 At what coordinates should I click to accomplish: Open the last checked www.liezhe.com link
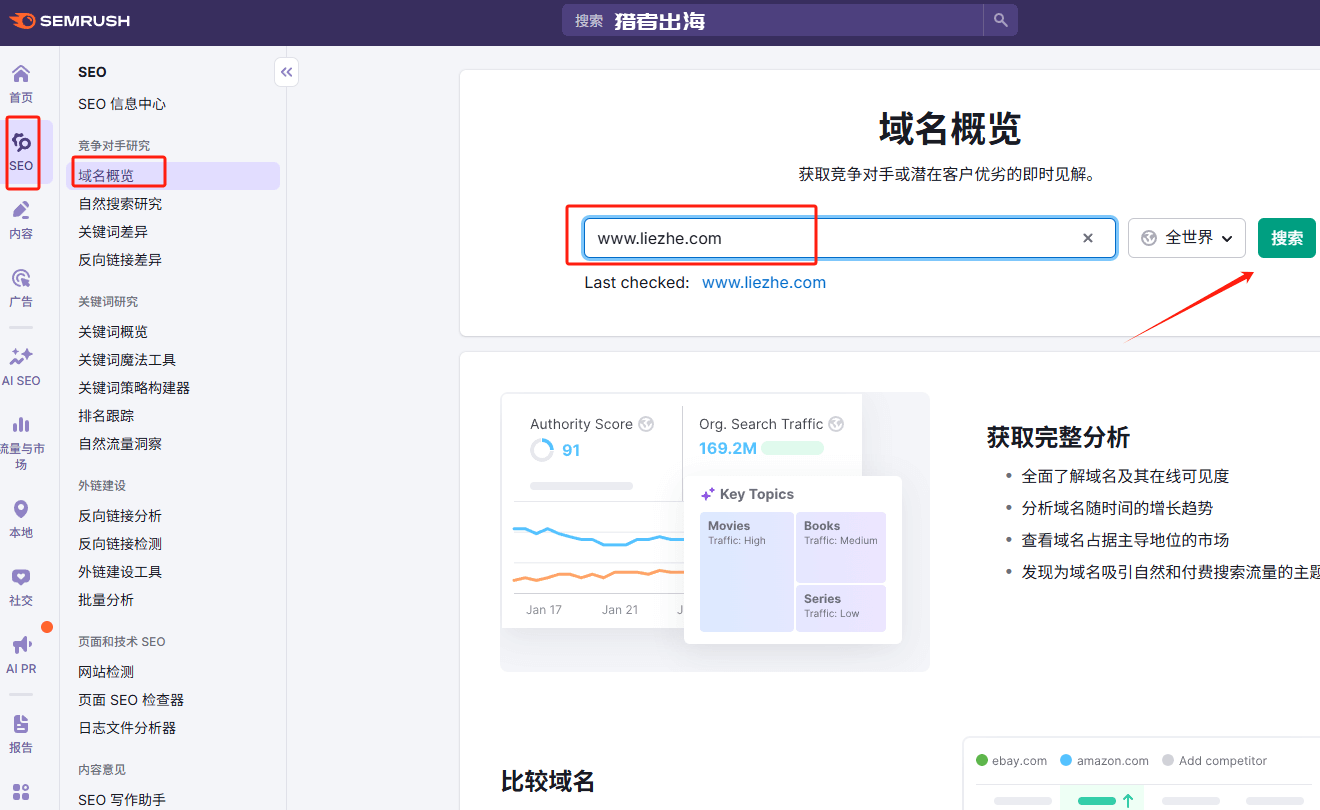[764, 282]
